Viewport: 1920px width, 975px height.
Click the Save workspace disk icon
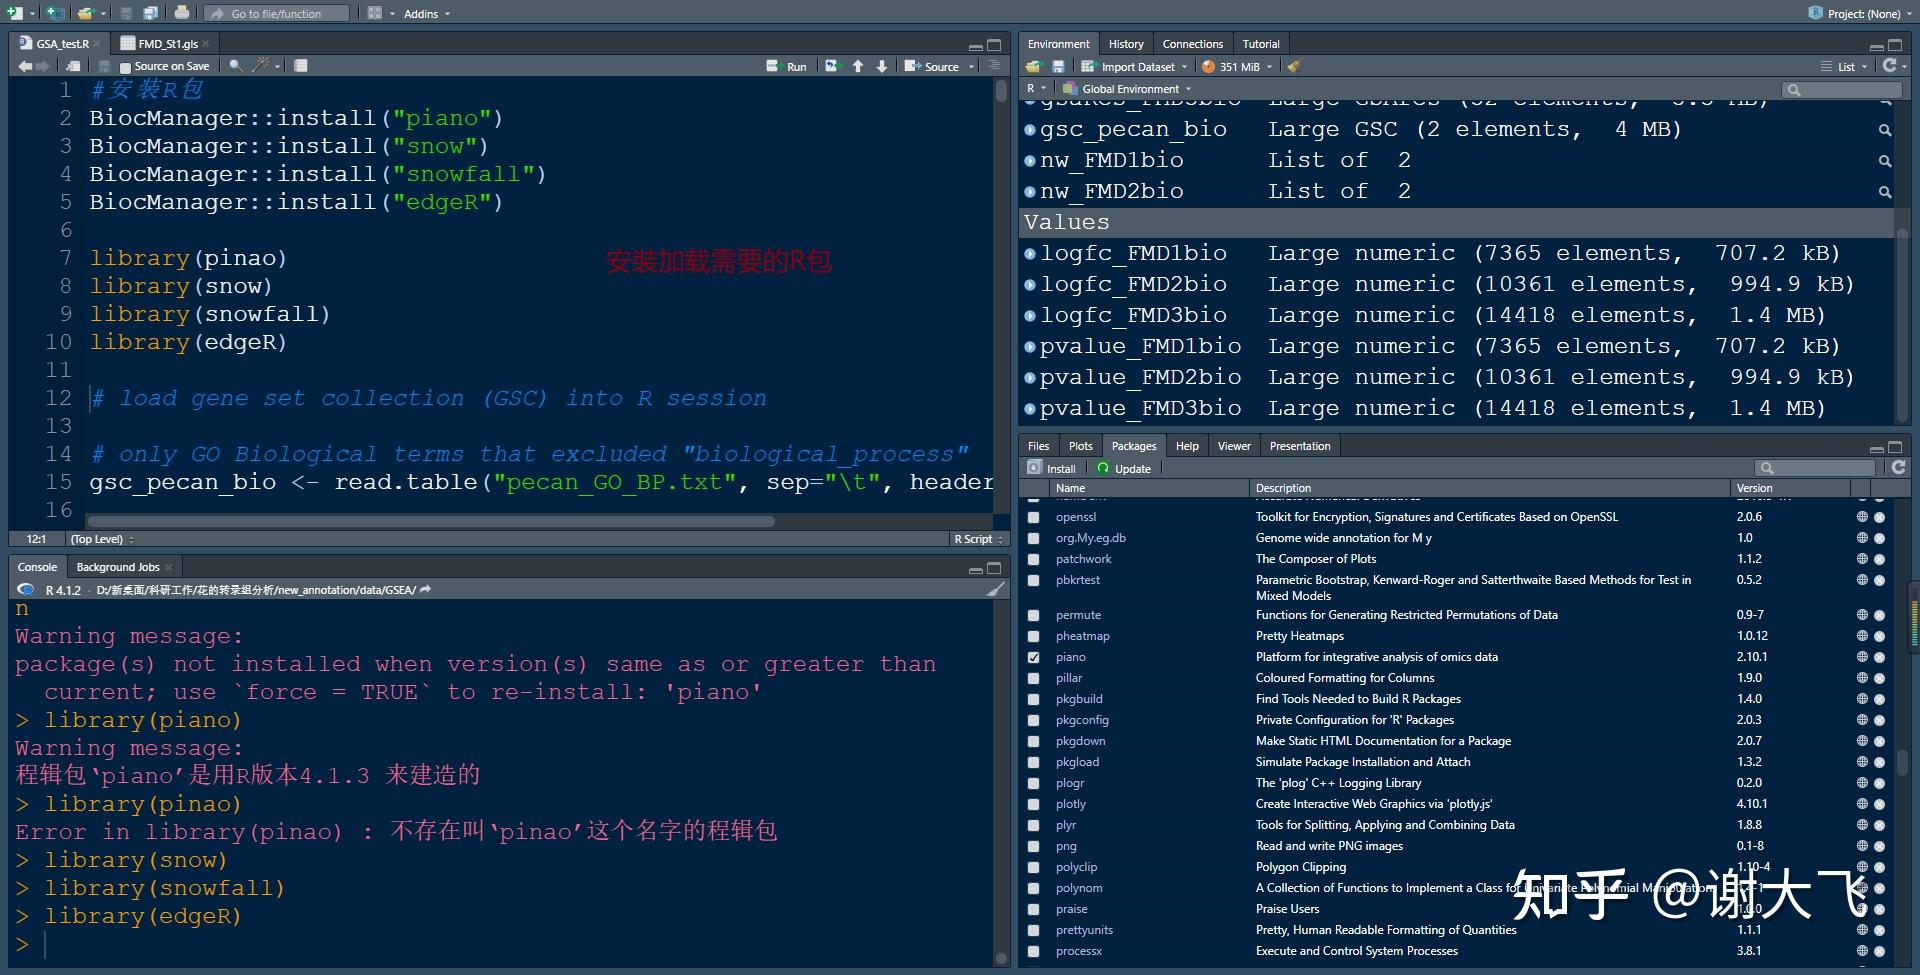tap(1058, 66)
